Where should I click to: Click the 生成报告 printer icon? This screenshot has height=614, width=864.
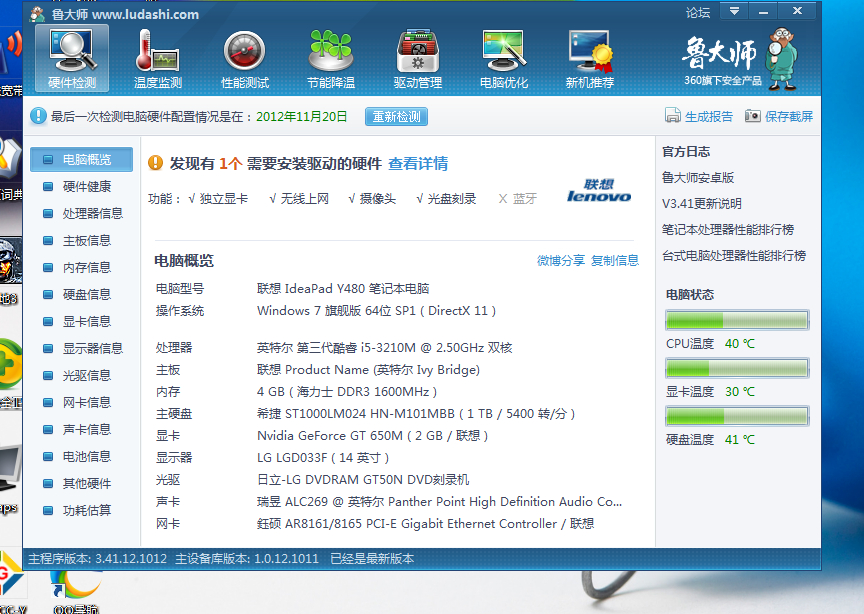point(673,116)
